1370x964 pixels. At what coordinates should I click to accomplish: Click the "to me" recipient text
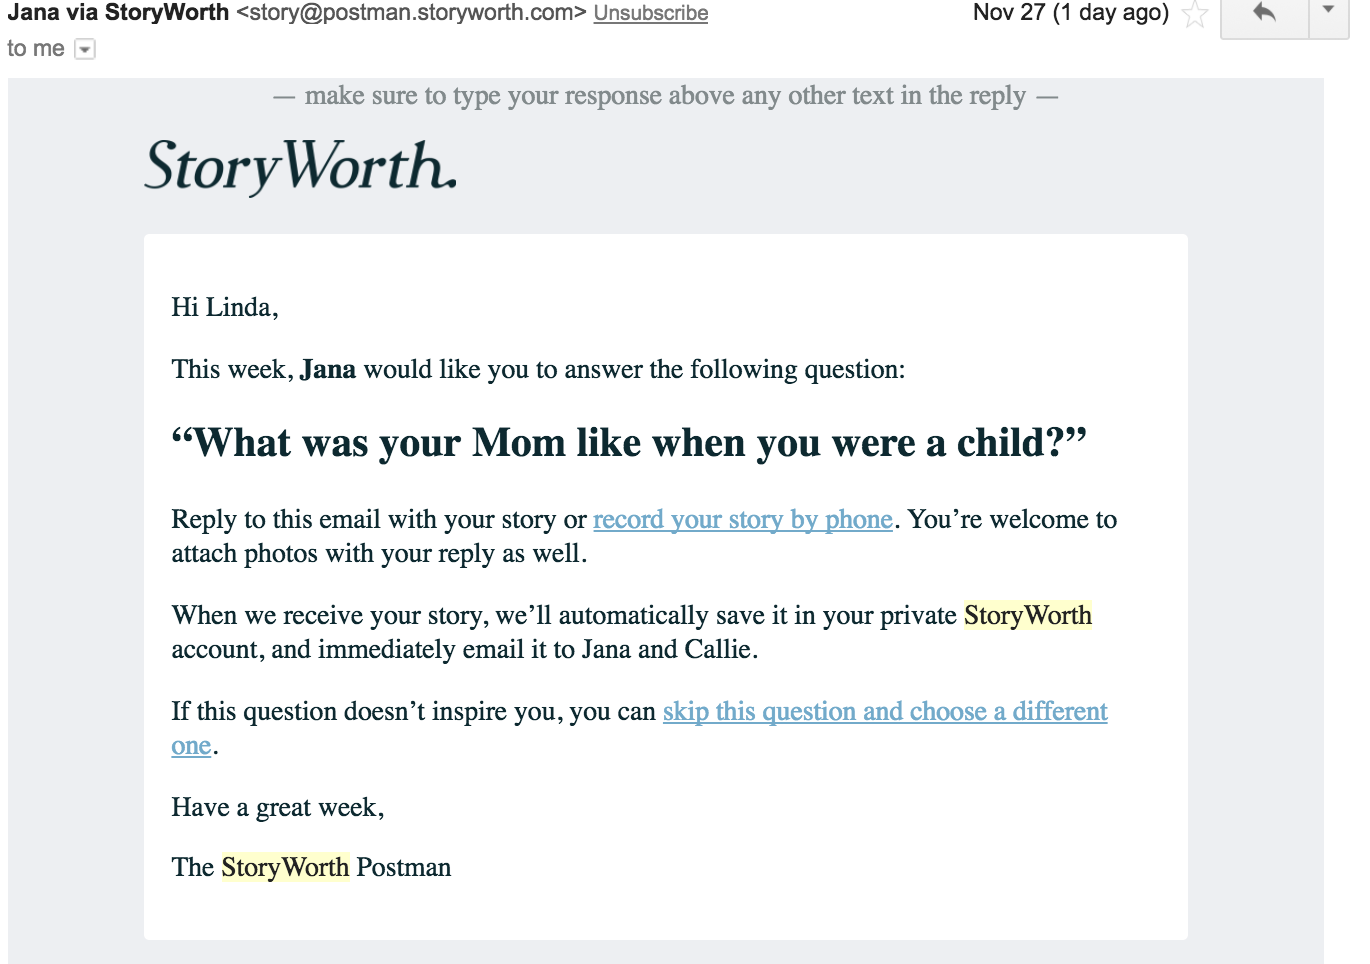point(36,49)
